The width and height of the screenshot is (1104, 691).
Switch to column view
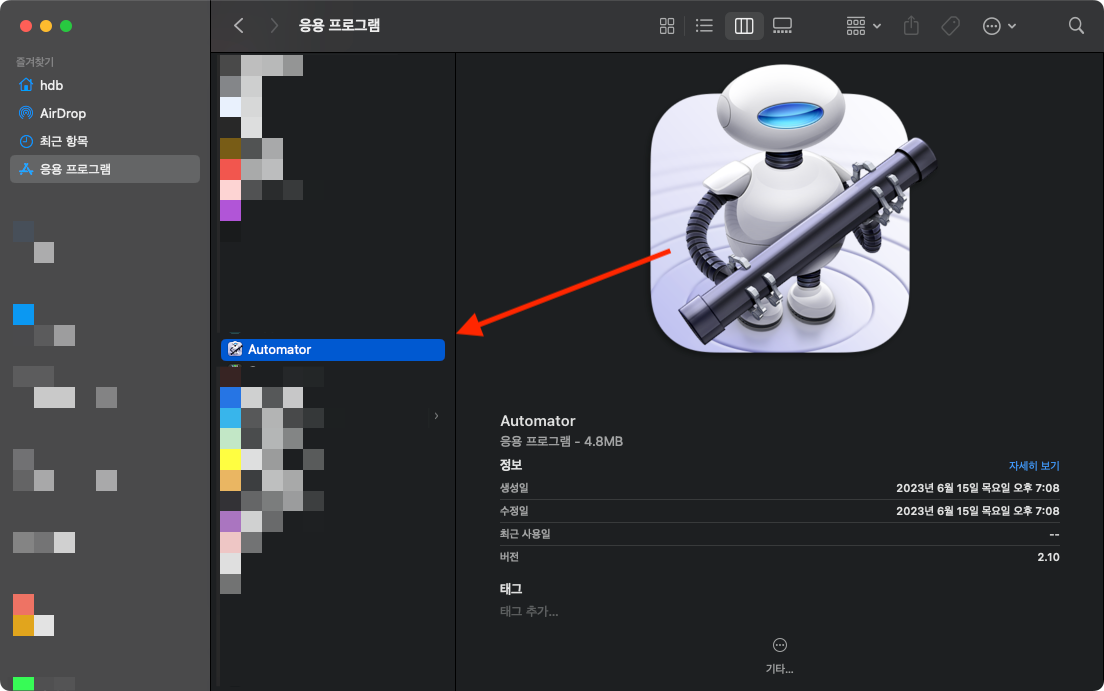(x=744, y=26)
